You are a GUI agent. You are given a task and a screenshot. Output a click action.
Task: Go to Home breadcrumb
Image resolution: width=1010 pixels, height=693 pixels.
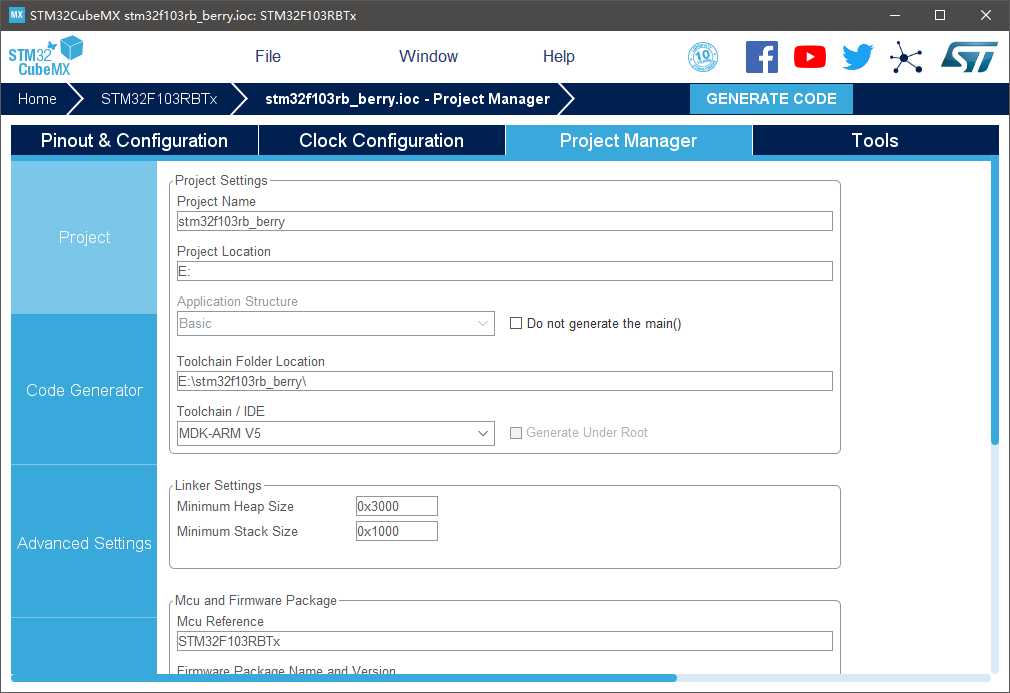37,99
